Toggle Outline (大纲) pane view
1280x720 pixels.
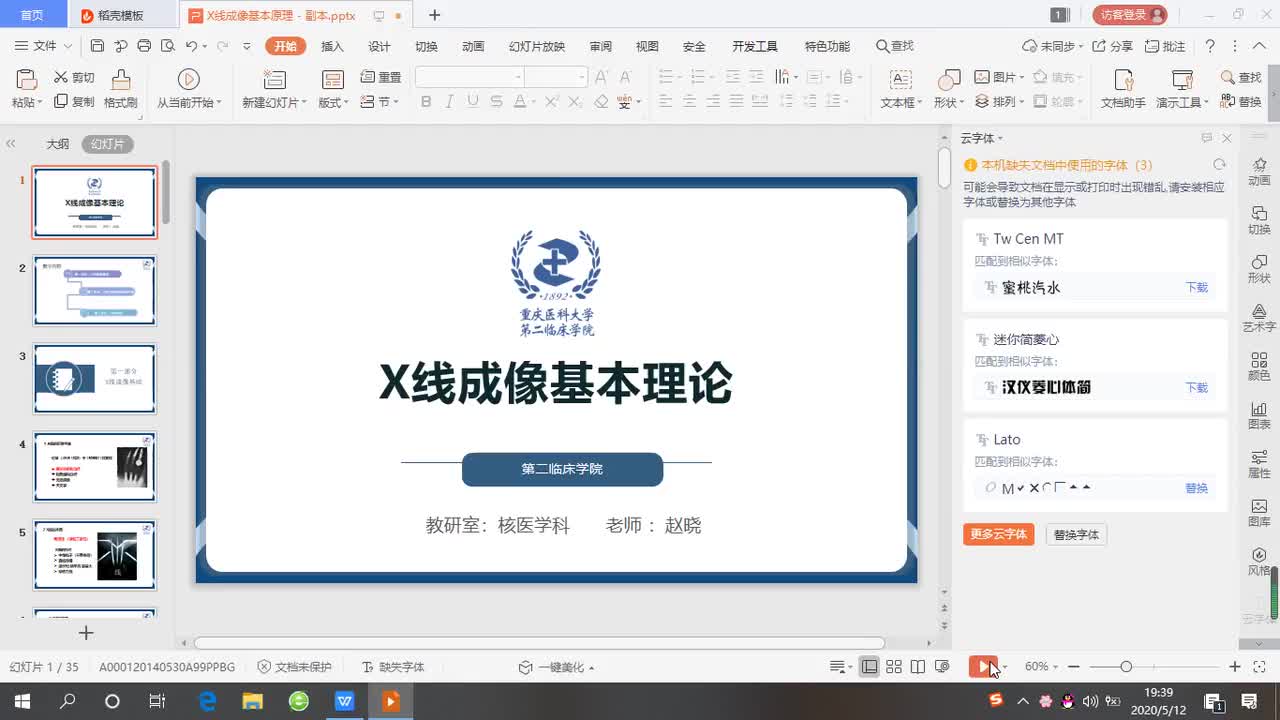coord(58,144)
